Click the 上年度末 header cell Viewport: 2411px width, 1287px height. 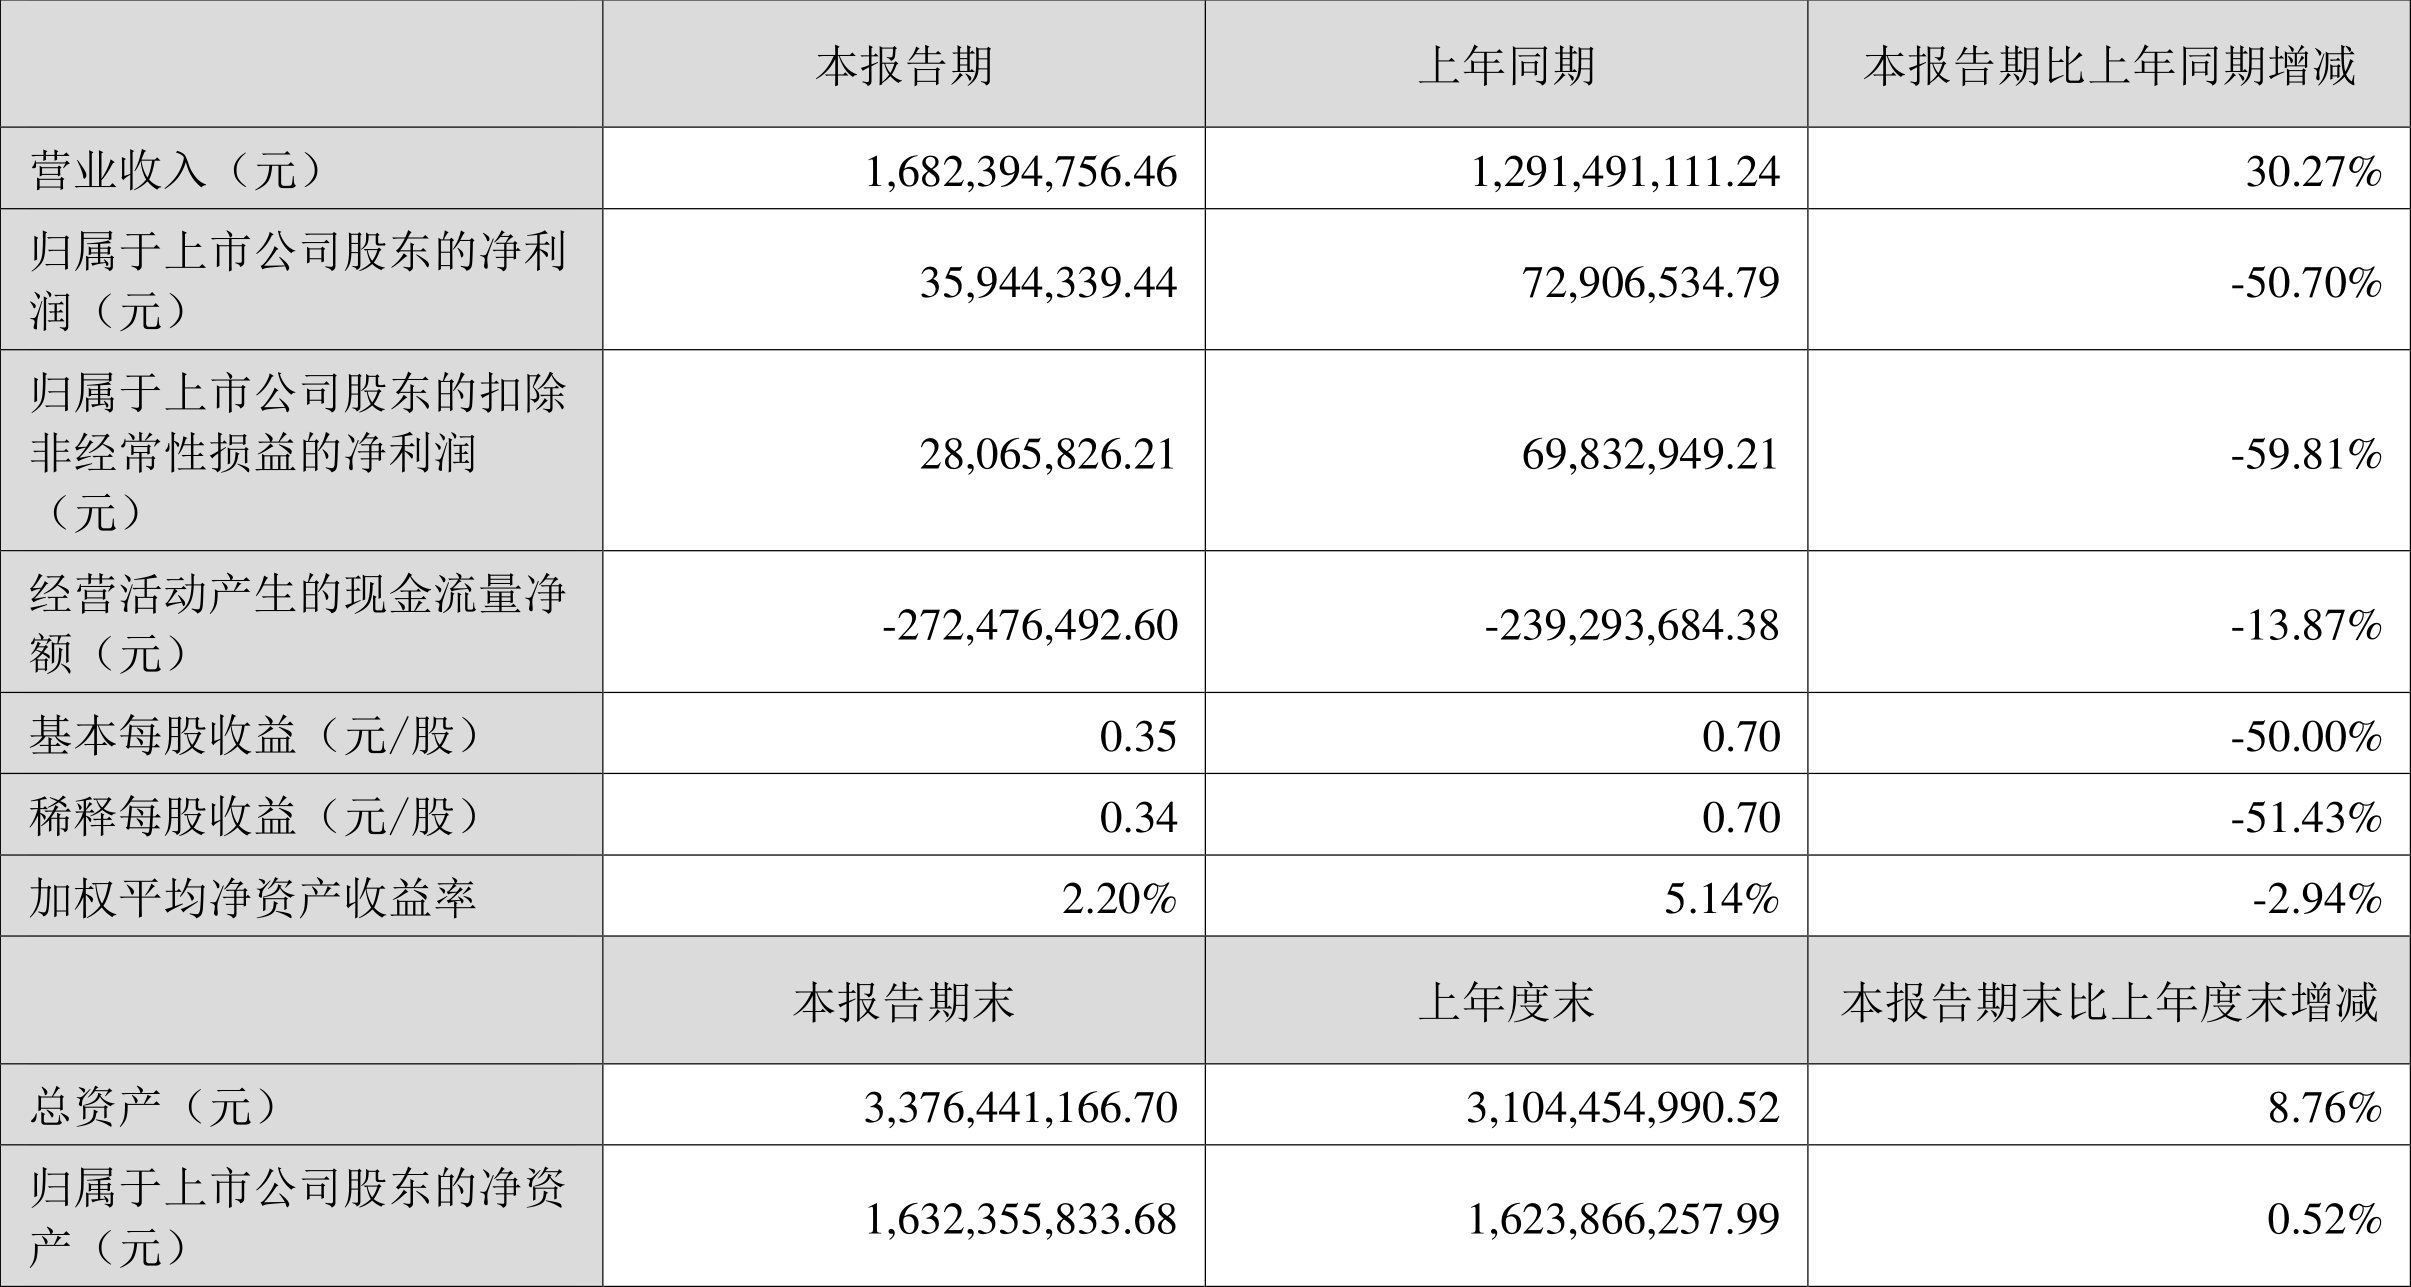1506,1000
